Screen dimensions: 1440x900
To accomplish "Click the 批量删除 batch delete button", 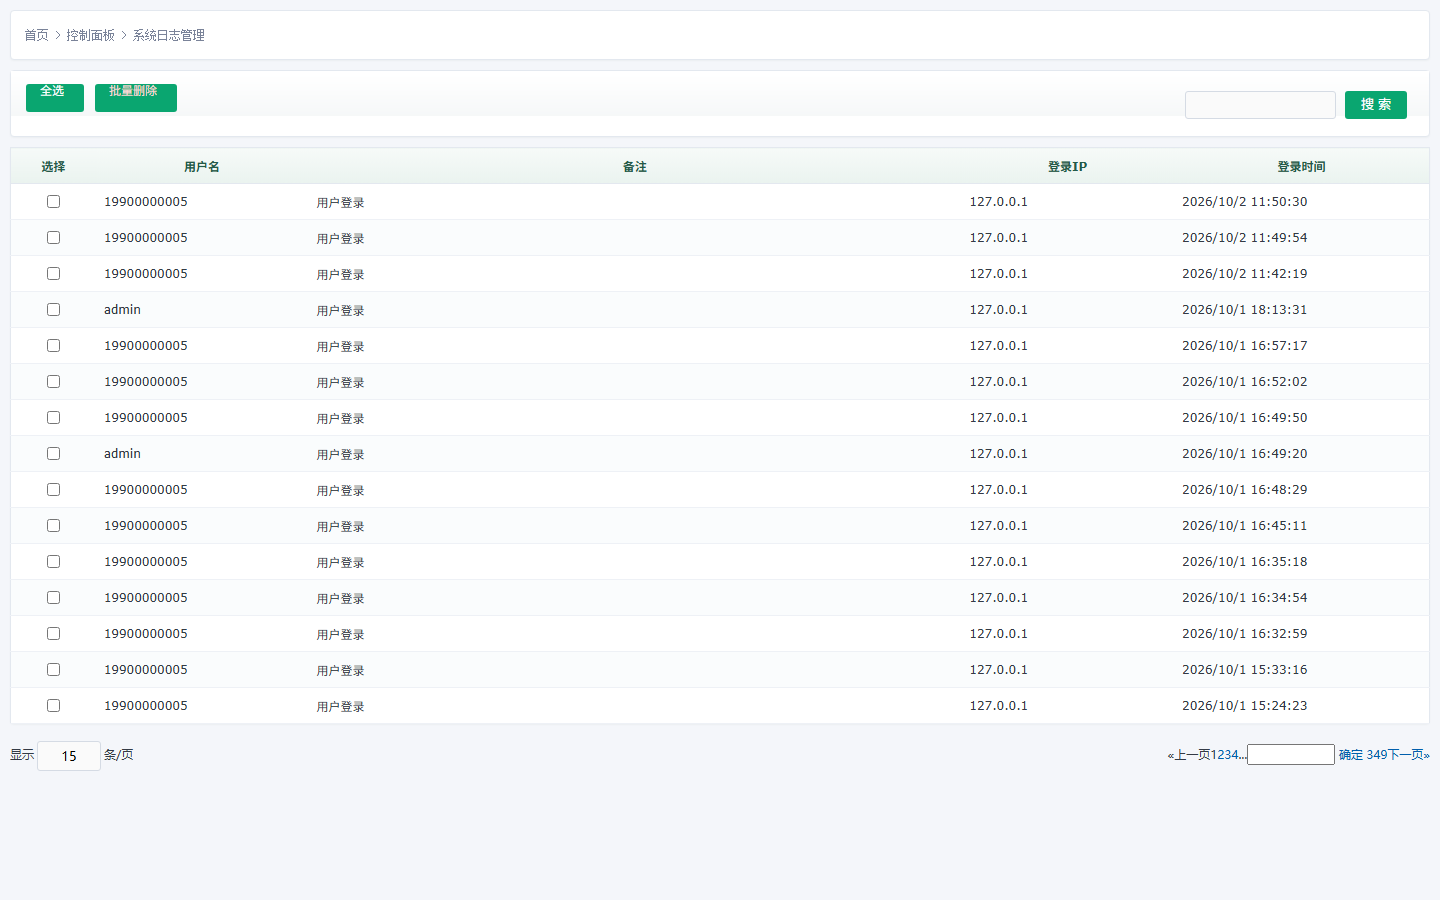I will (136, 97).
